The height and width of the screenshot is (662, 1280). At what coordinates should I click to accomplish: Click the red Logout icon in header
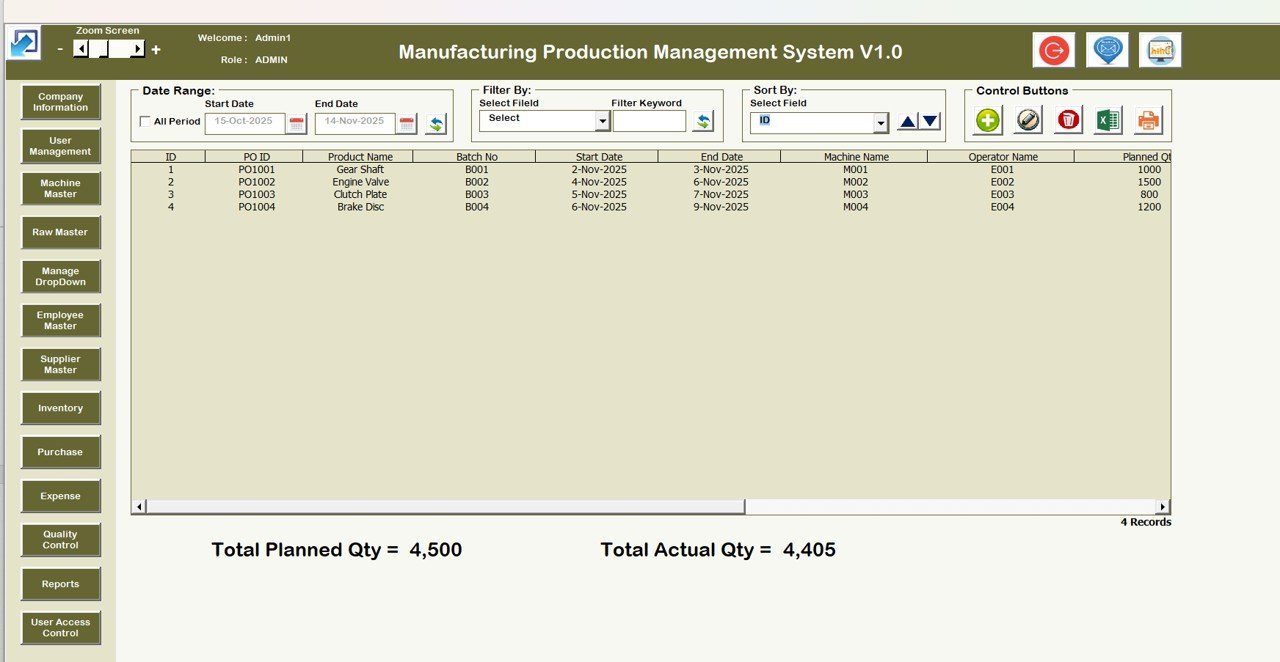click(1053, 50)
